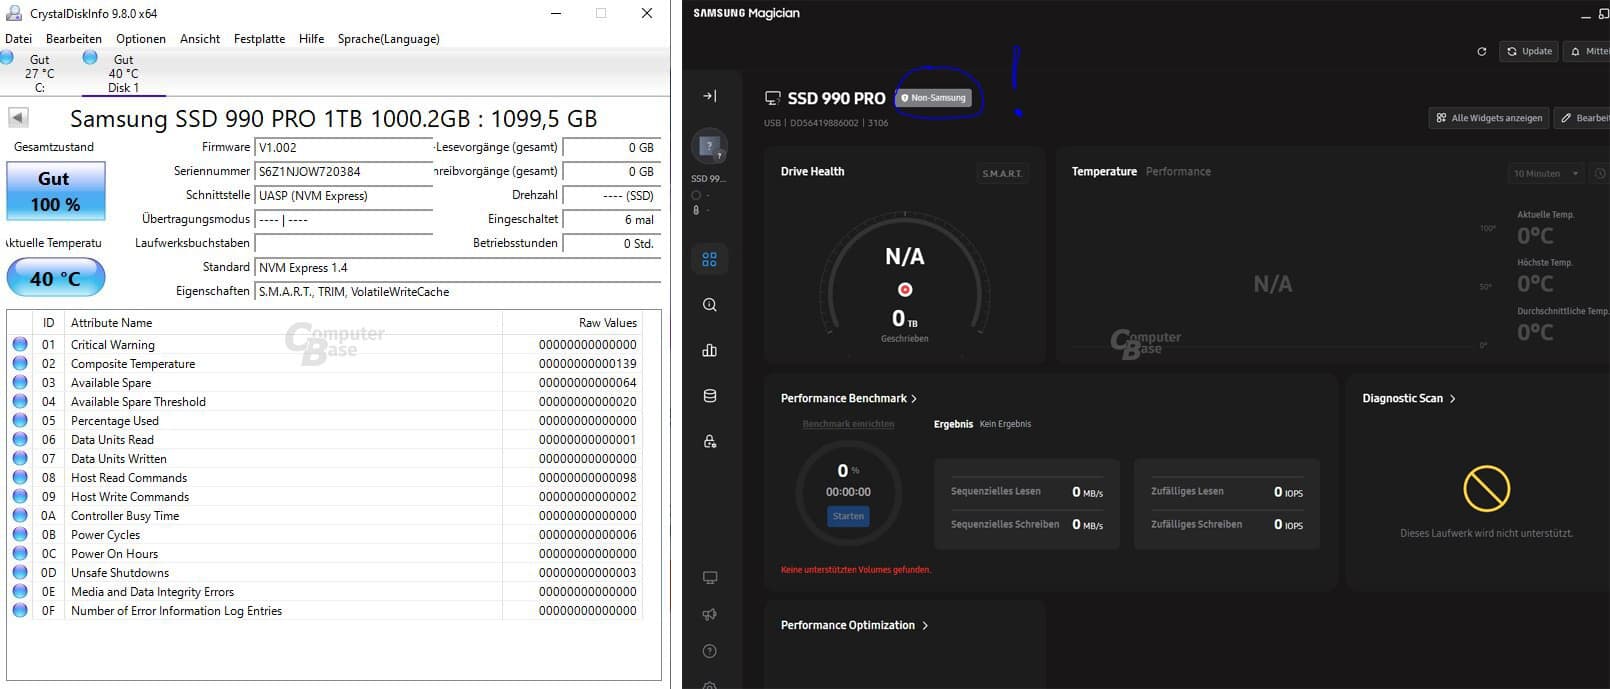This screenshot has width=1610, height=689.
Task: Select the database cylinder sidebar icon
Action: [709, 396]
